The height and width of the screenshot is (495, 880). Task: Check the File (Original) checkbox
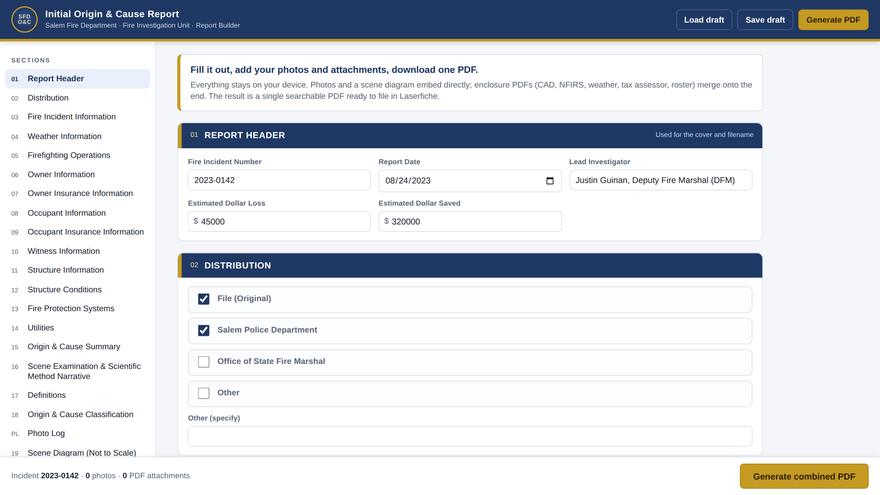pos(204,299)
